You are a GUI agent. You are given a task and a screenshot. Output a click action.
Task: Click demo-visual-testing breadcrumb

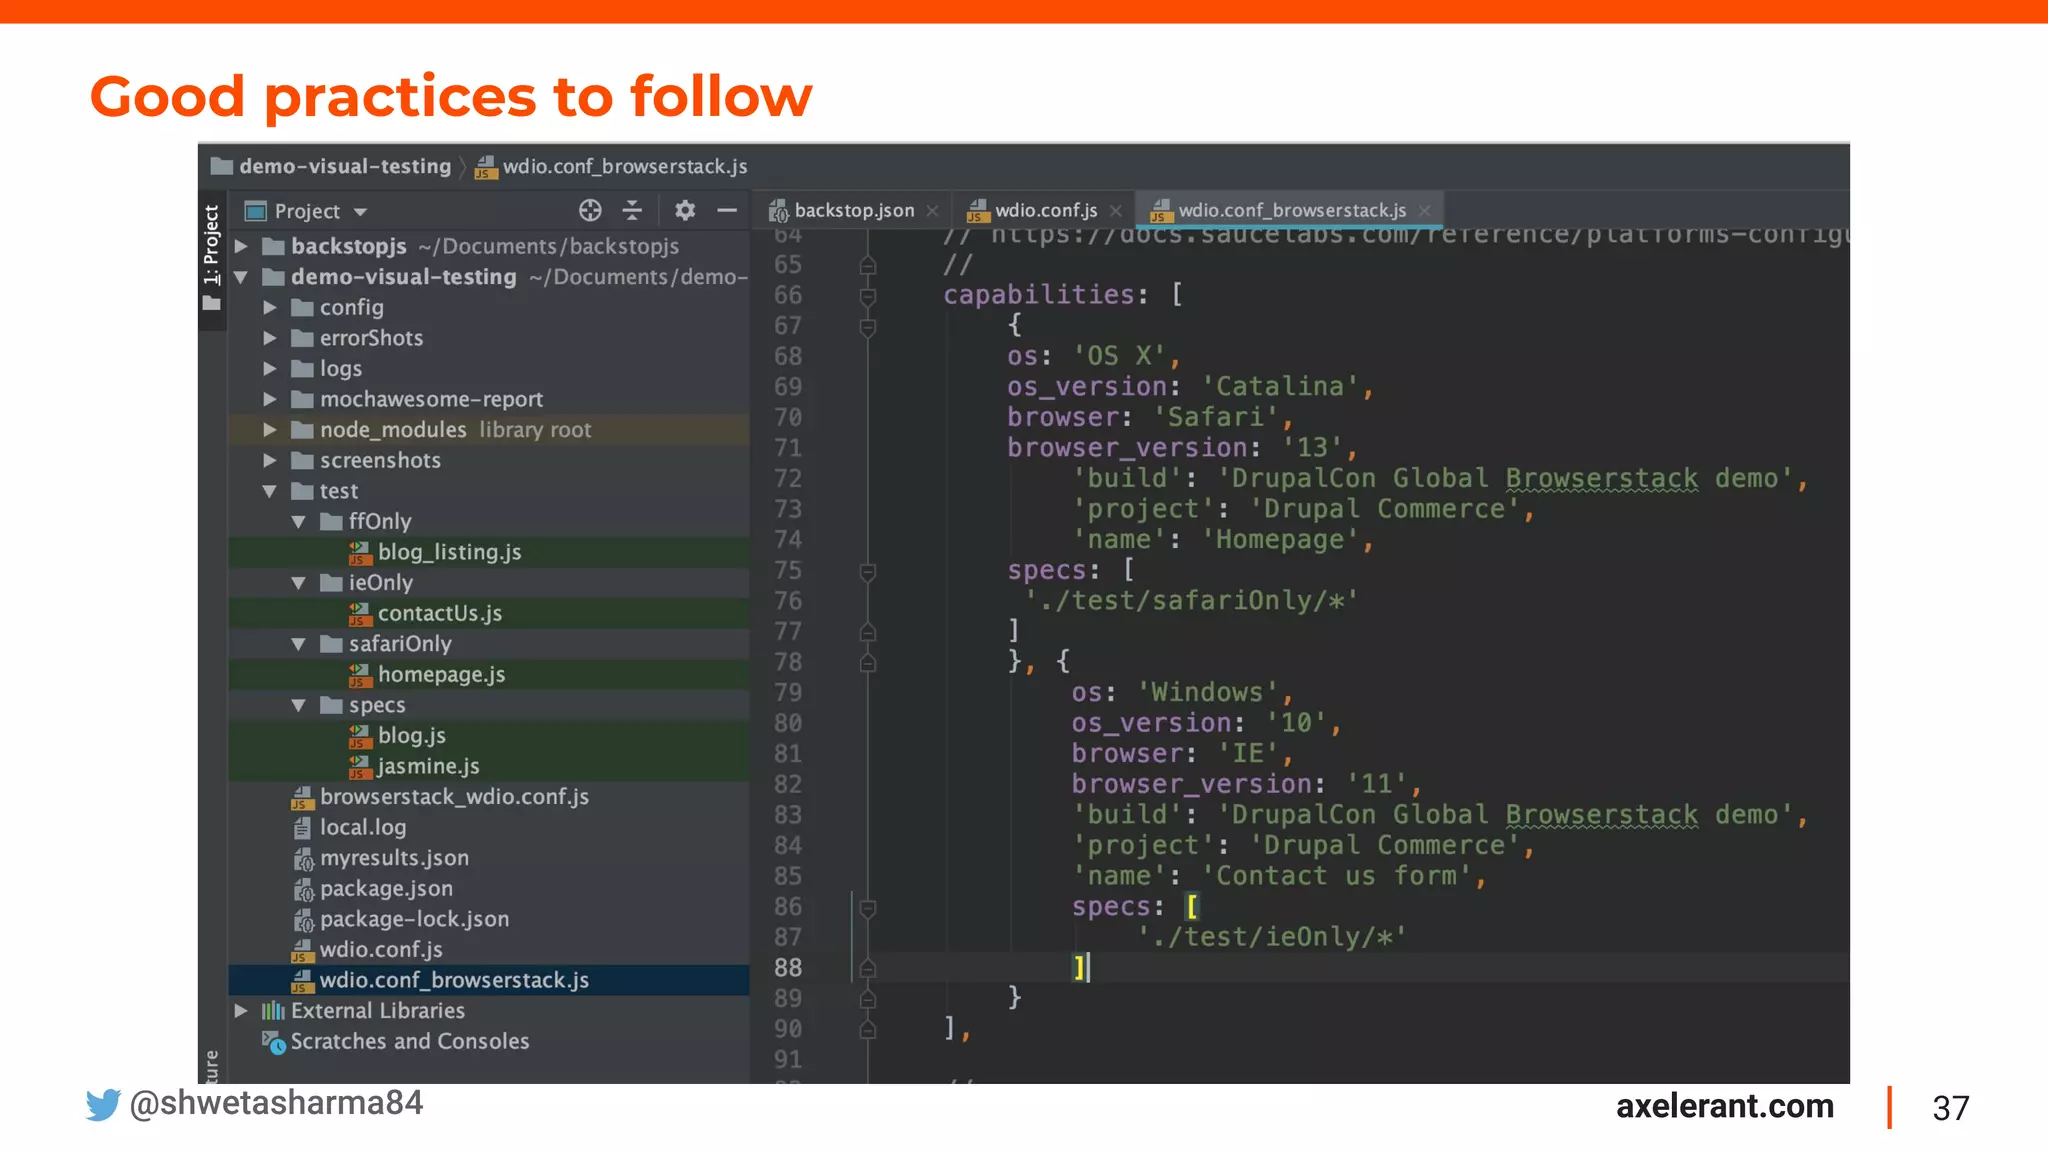(344, 166)
